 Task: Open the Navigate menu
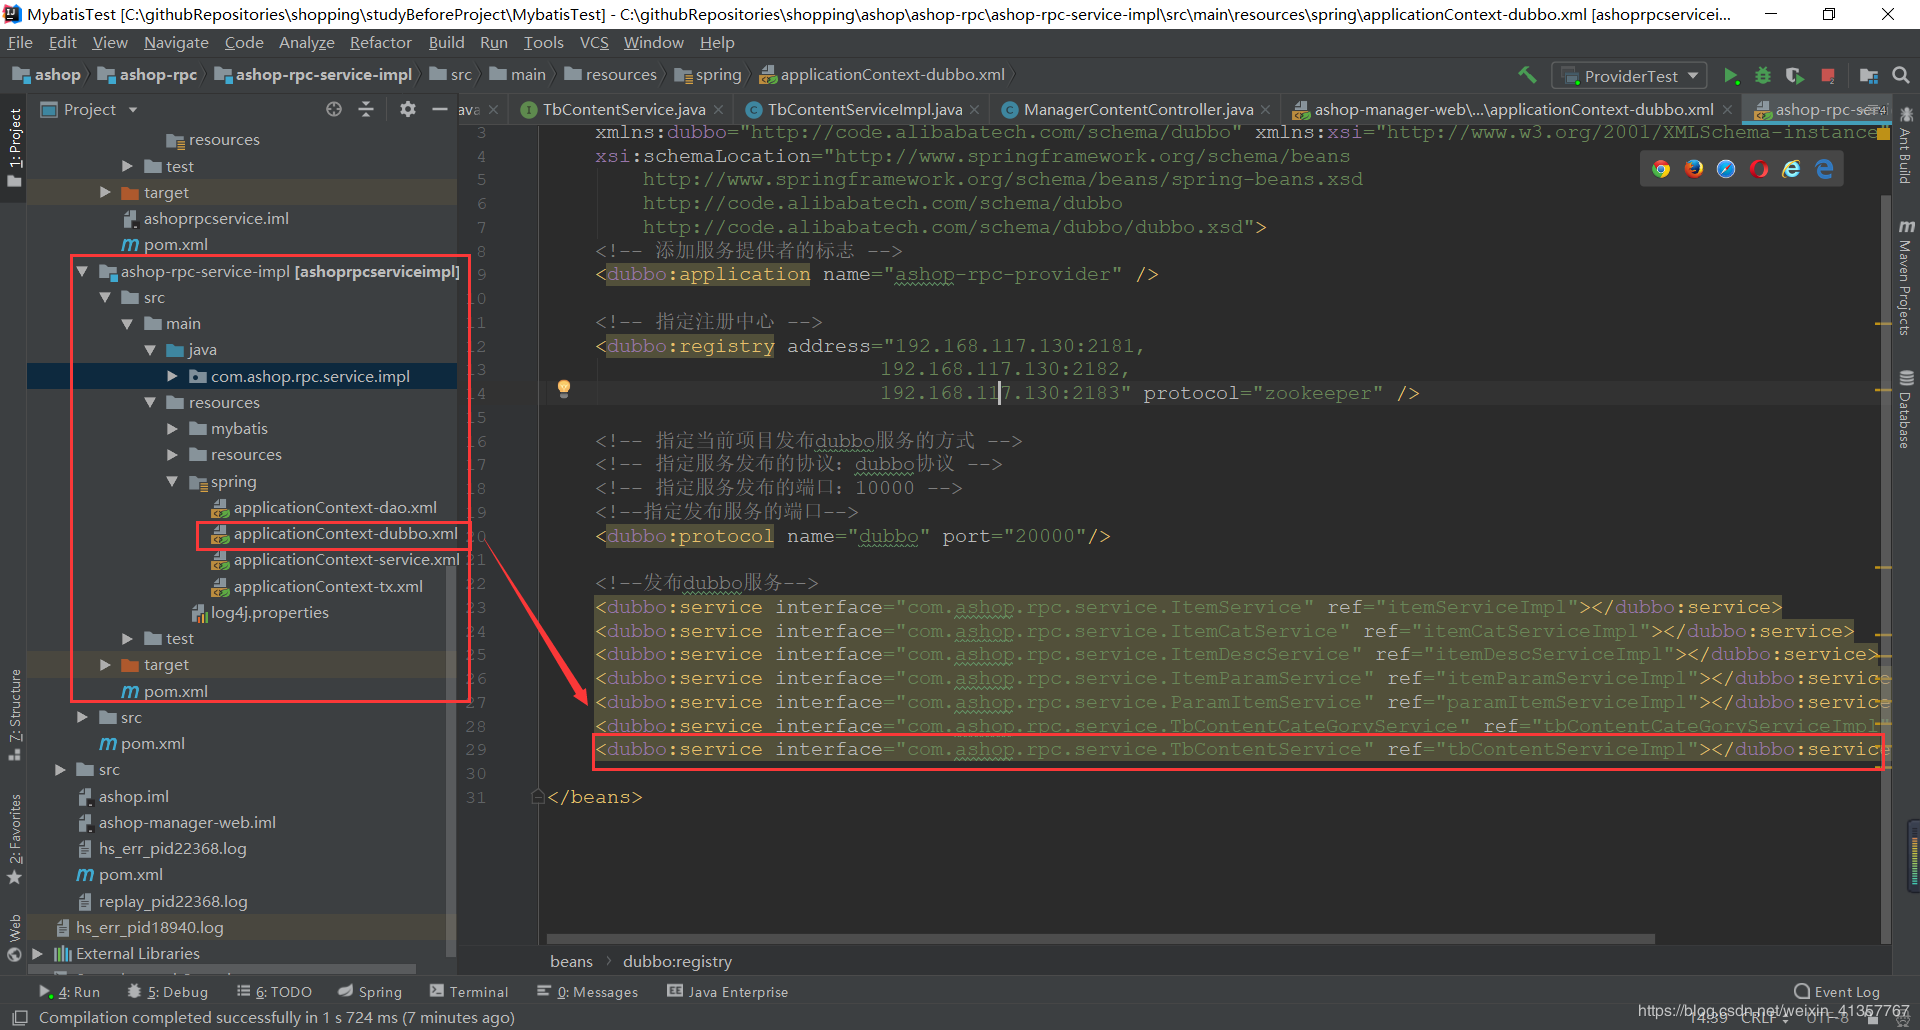tap(176, 43)
